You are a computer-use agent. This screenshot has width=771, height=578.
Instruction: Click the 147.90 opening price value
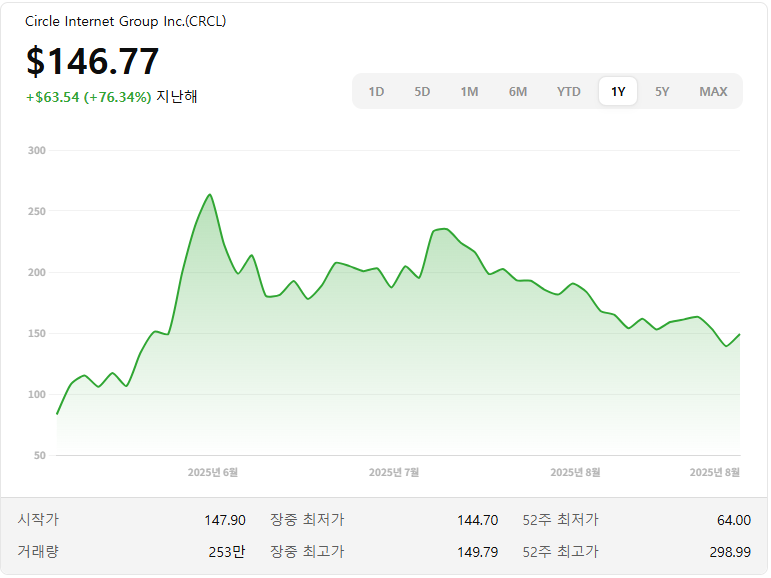click(225, 520)
